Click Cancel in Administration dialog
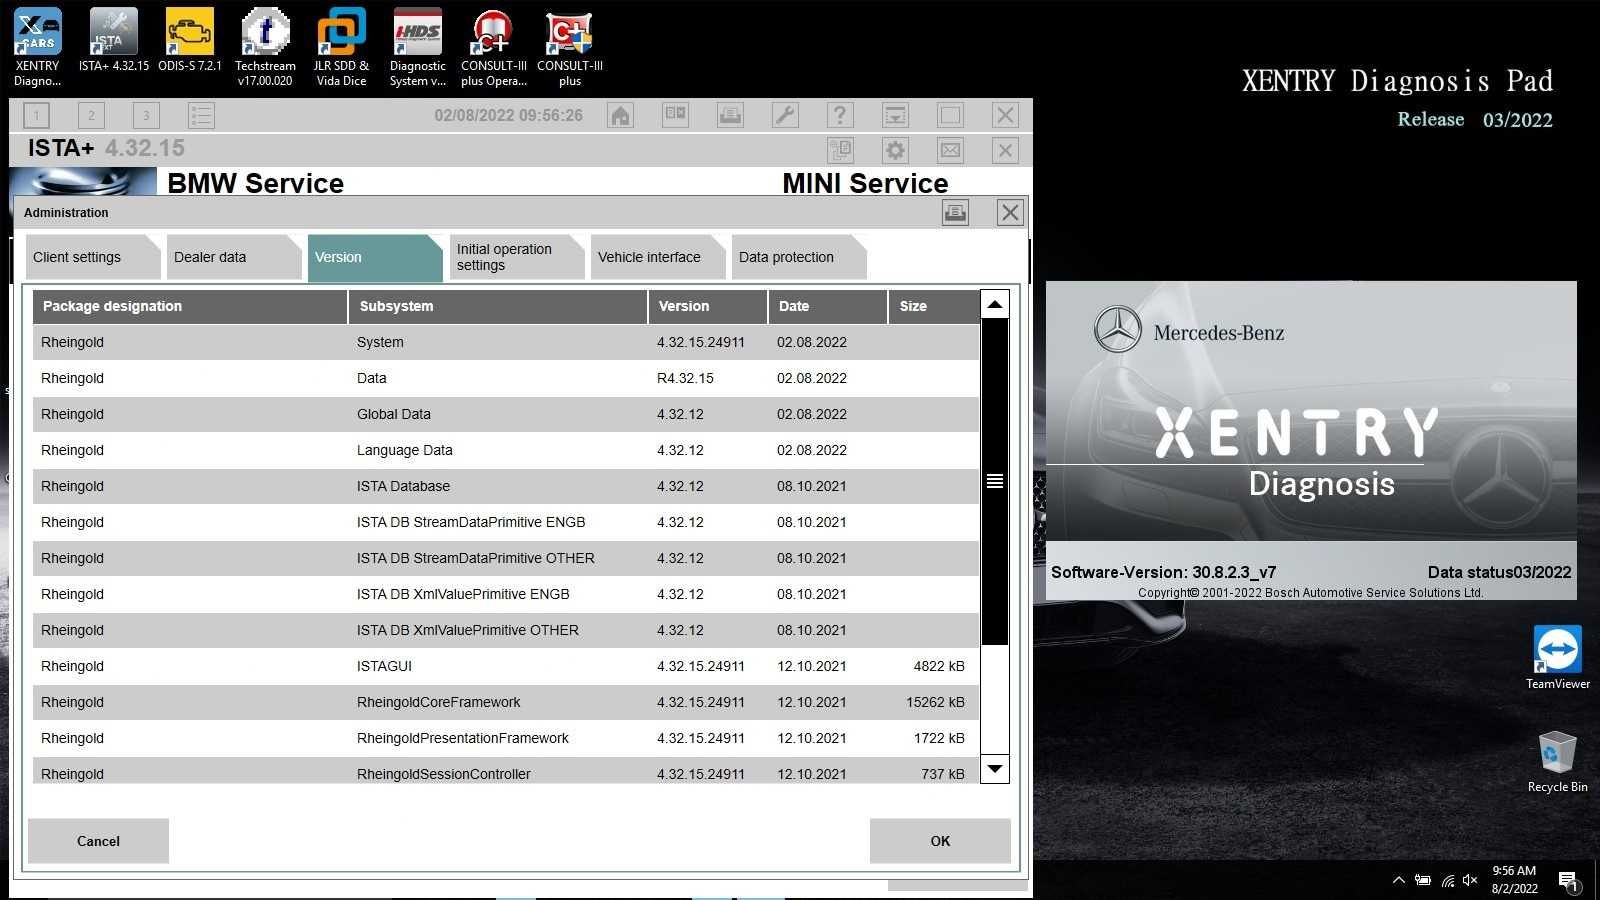Screen dimensions: 1600x900 click(x=98, y=841)
